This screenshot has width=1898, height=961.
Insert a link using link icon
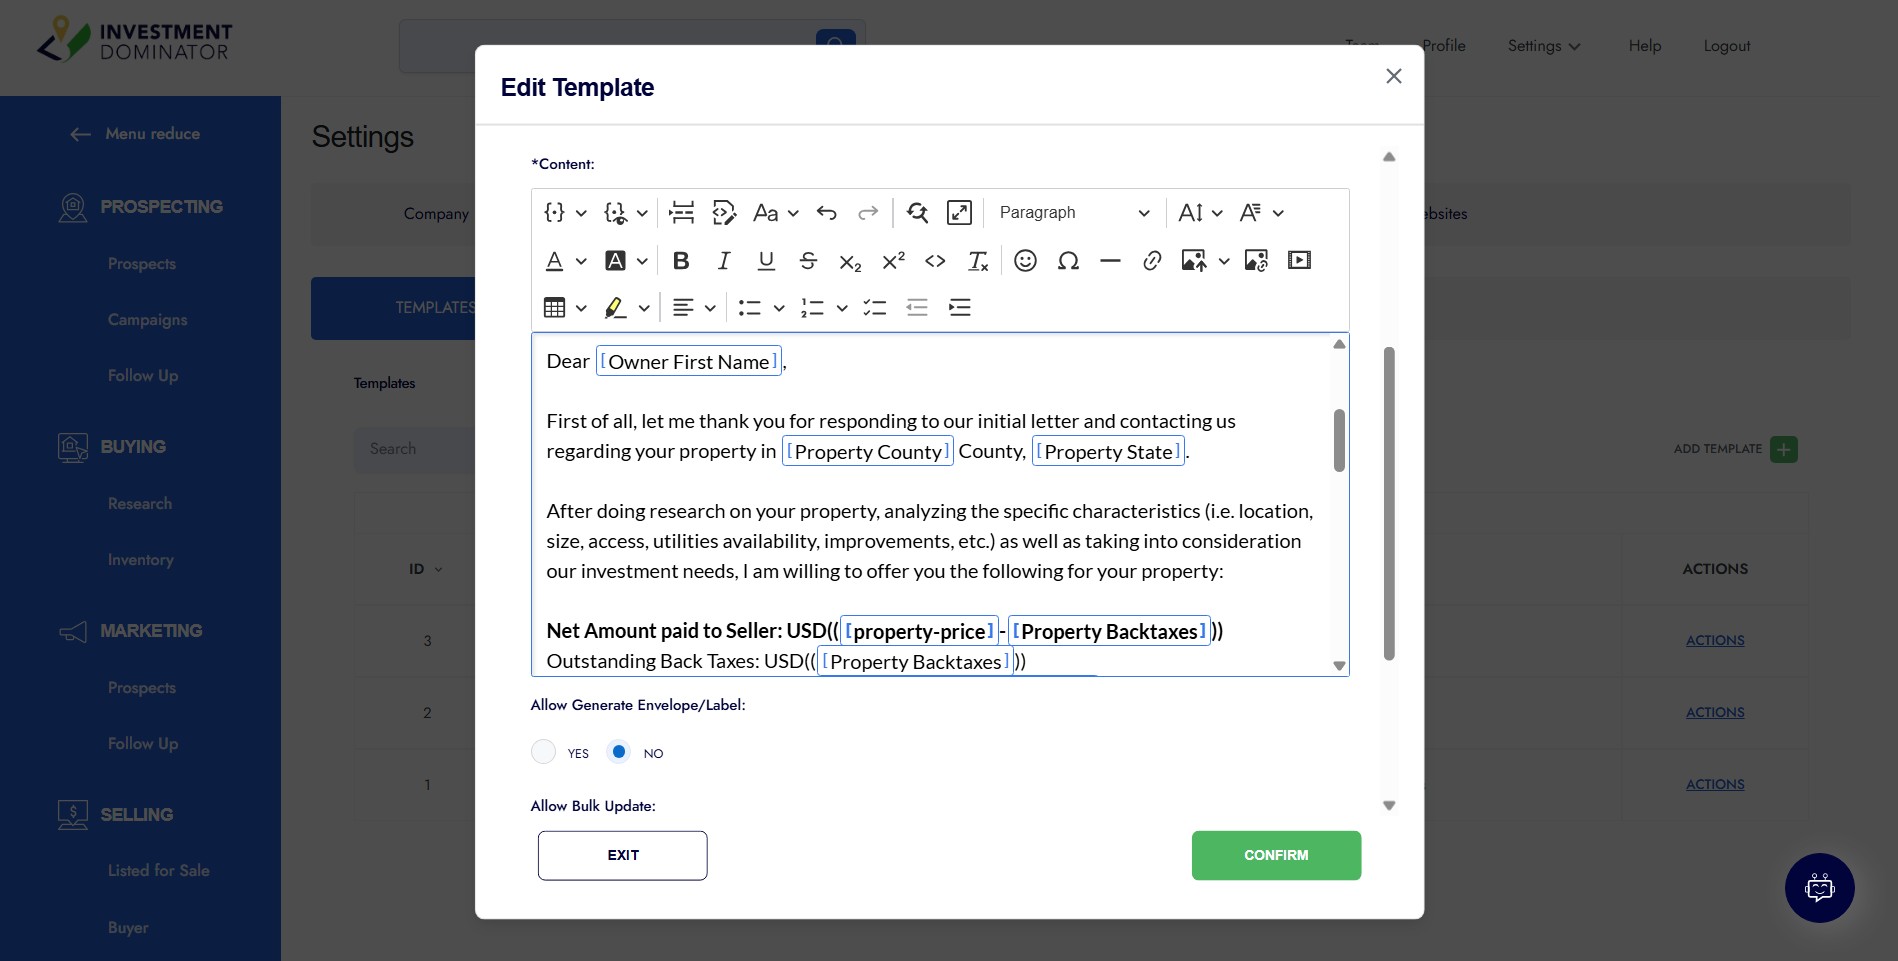[1152, 261]
